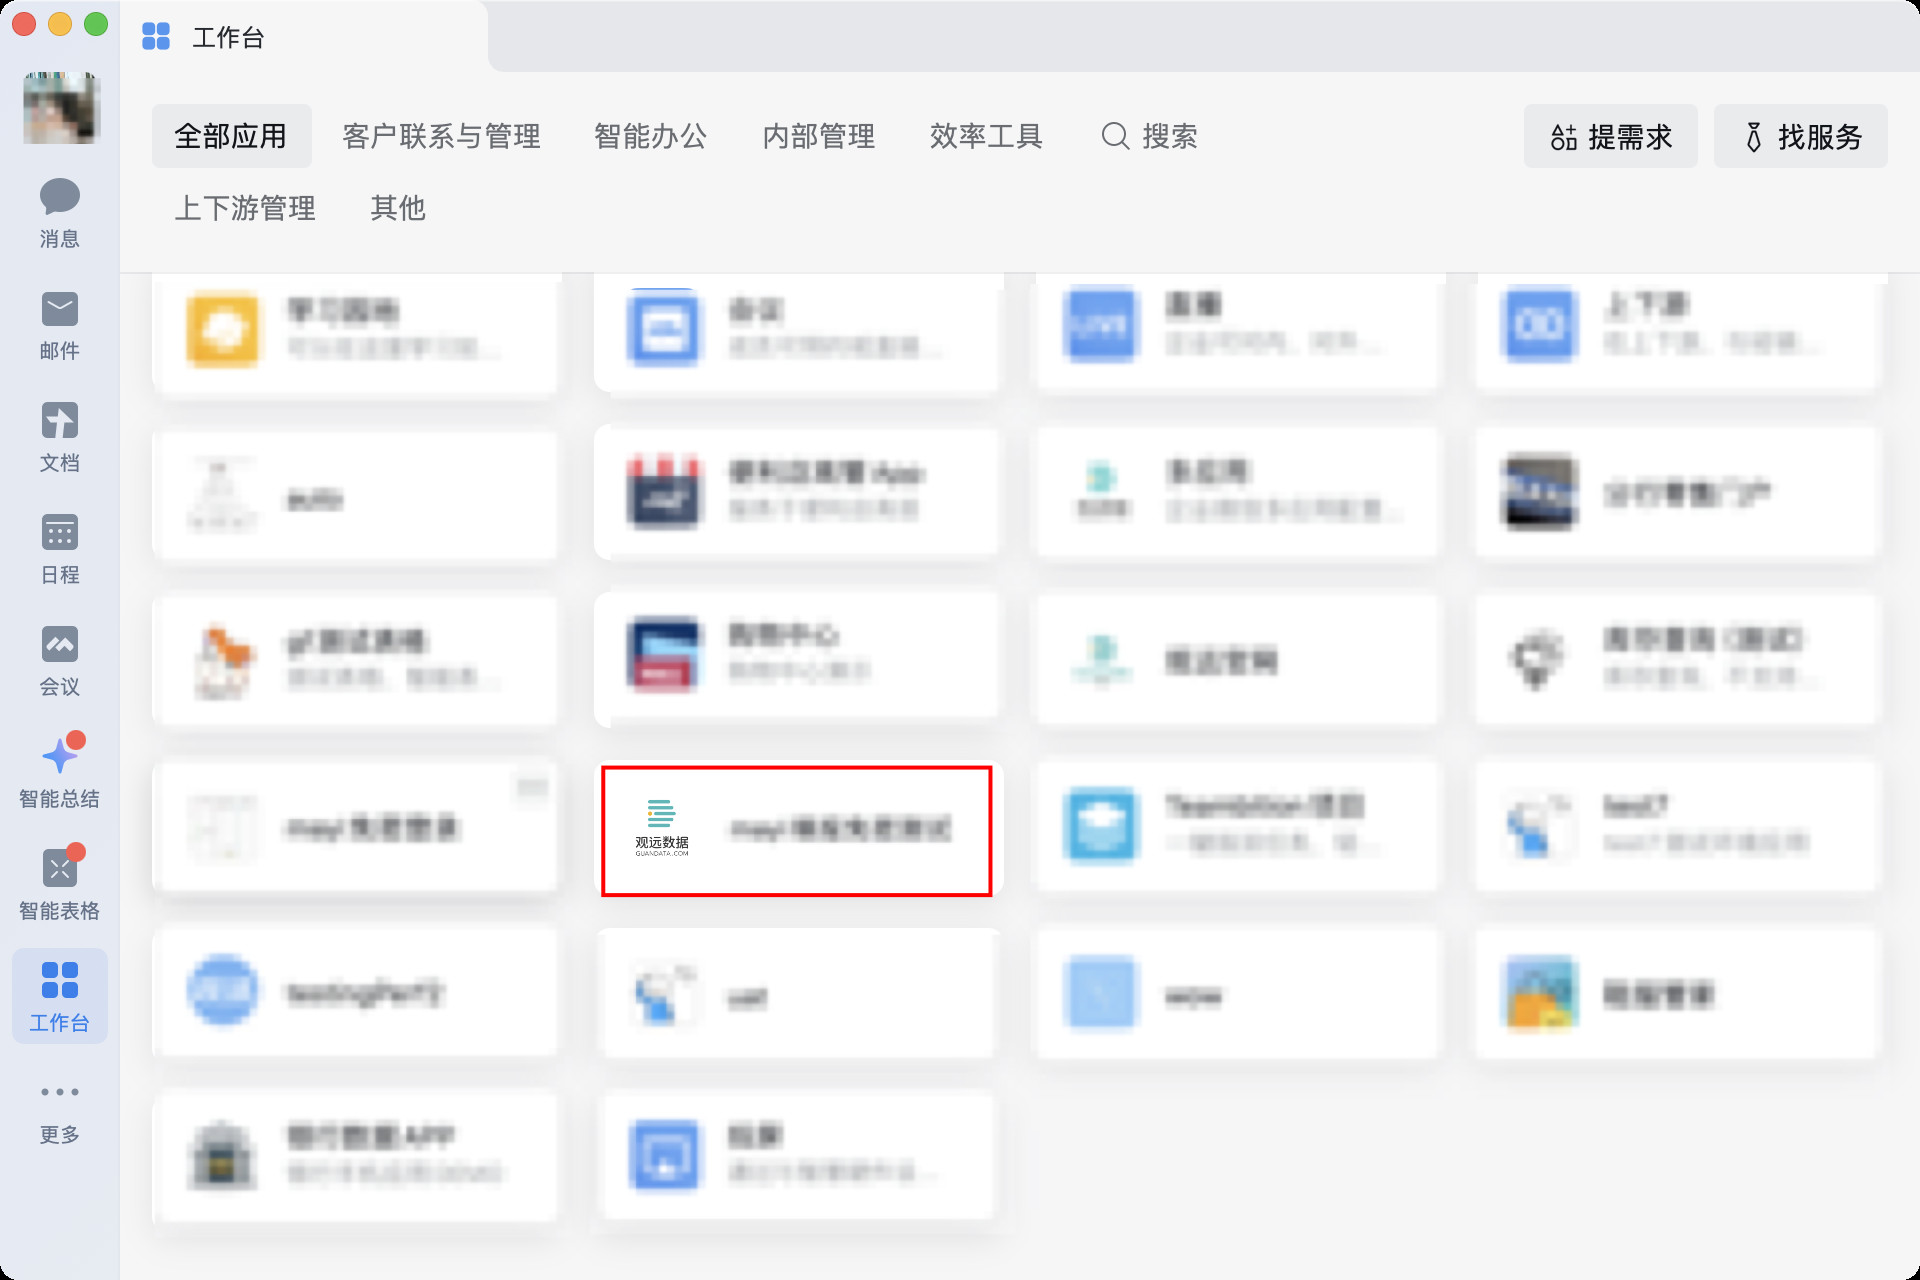This screenshot has height=1280, width=1920.
Task: Expand the 更多 three-dots menu
Action: point(59,1092)
